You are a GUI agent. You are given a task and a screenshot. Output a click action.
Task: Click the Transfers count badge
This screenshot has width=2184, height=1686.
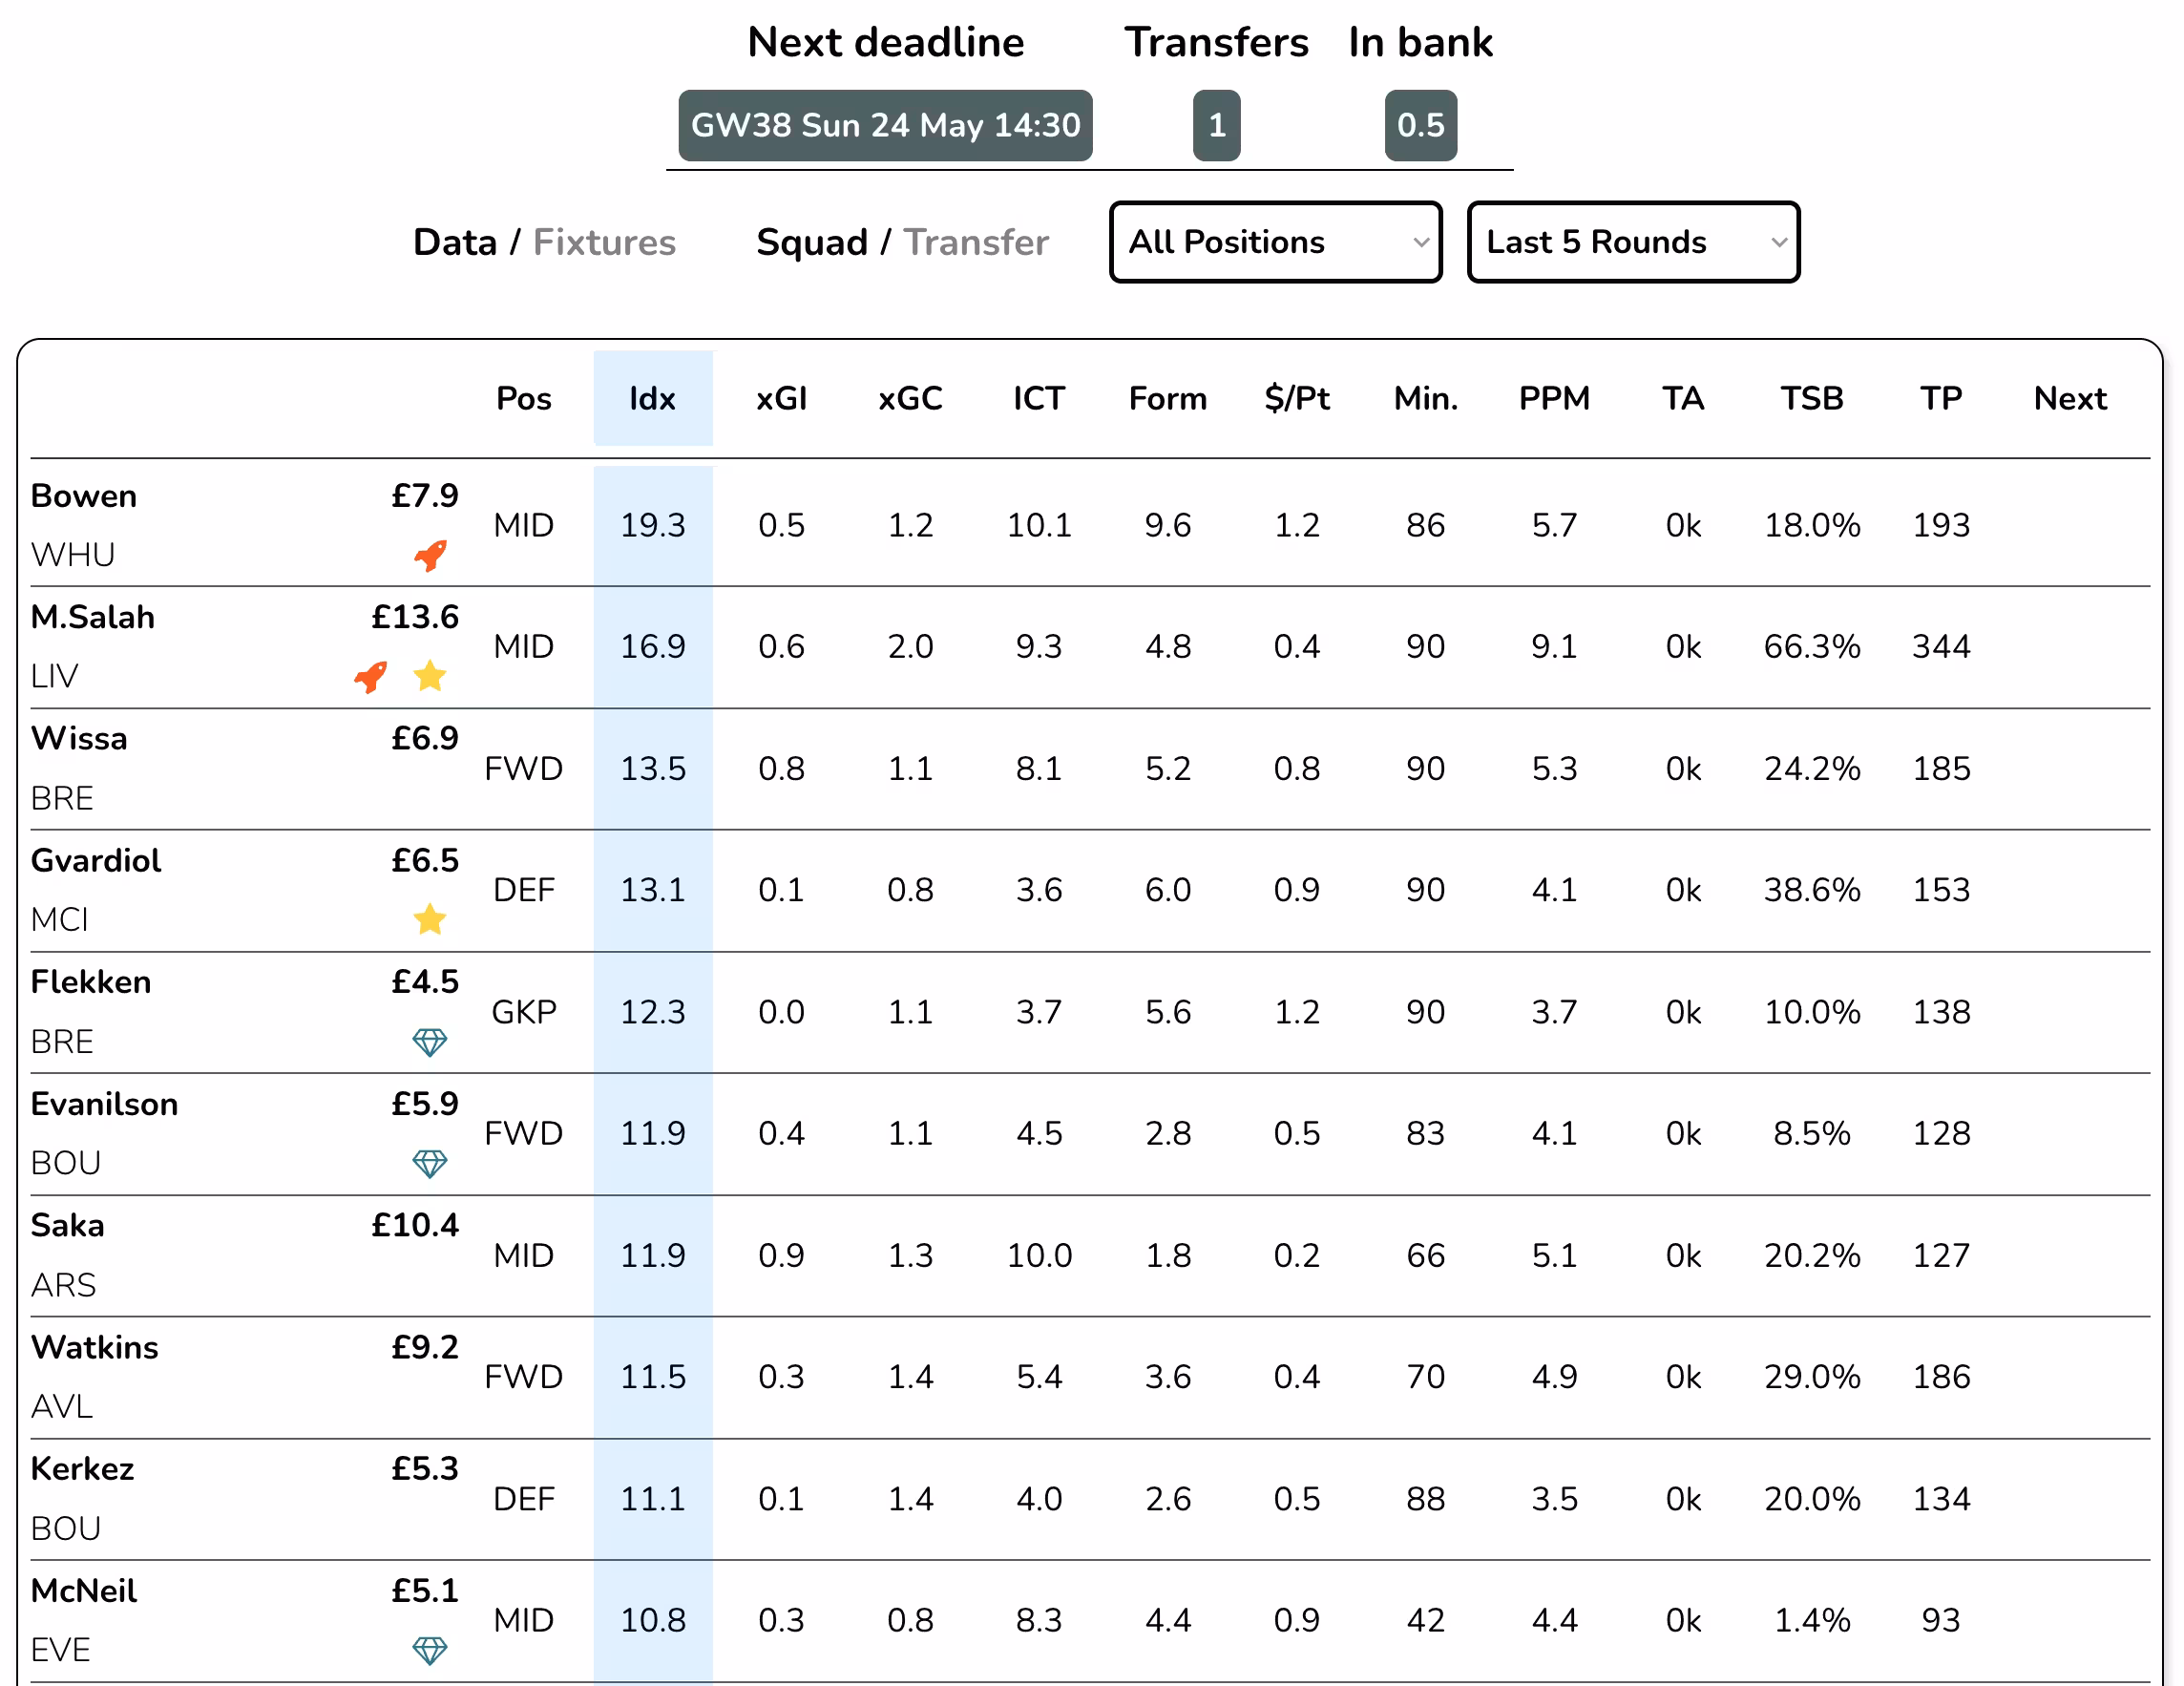point(1217,125)
